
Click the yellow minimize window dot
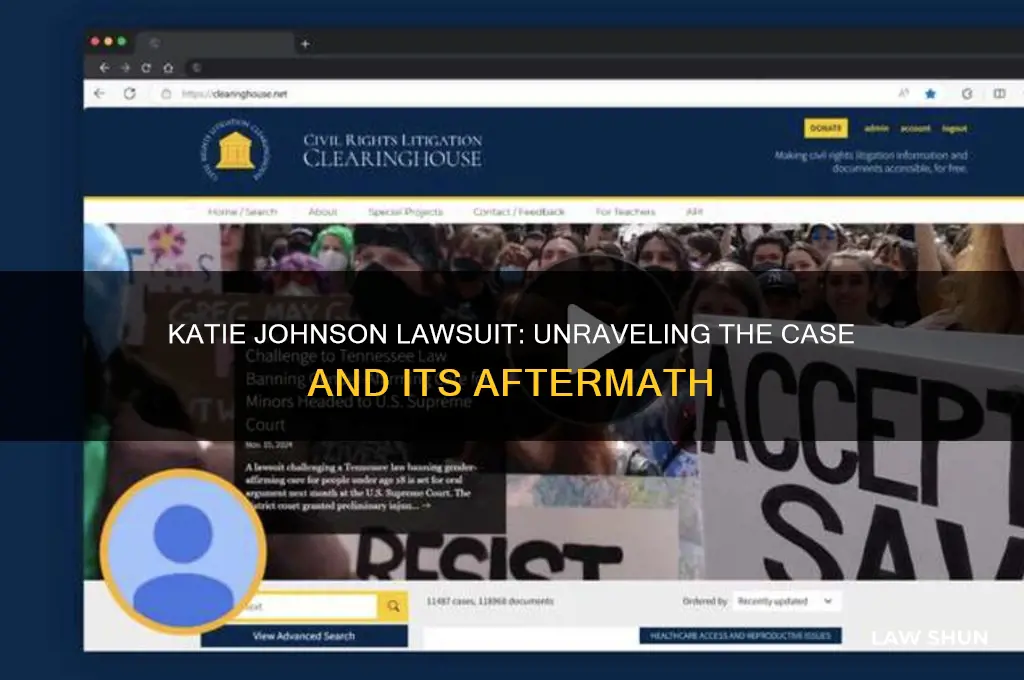(x=108, y=41)
